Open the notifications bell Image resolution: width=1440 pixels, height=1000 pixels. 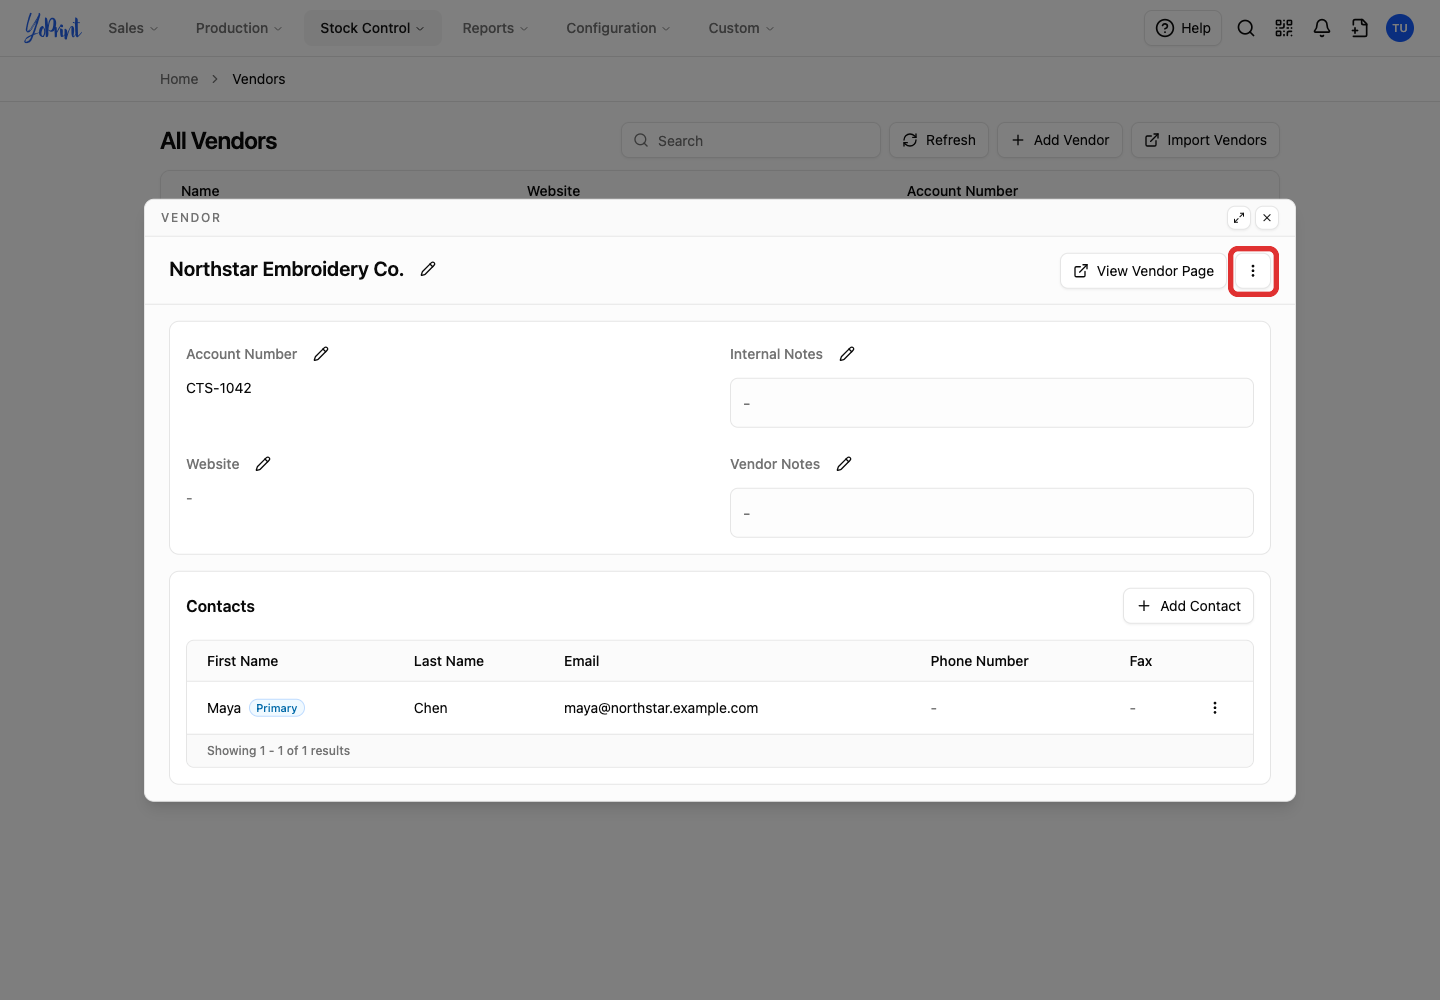1322,28
